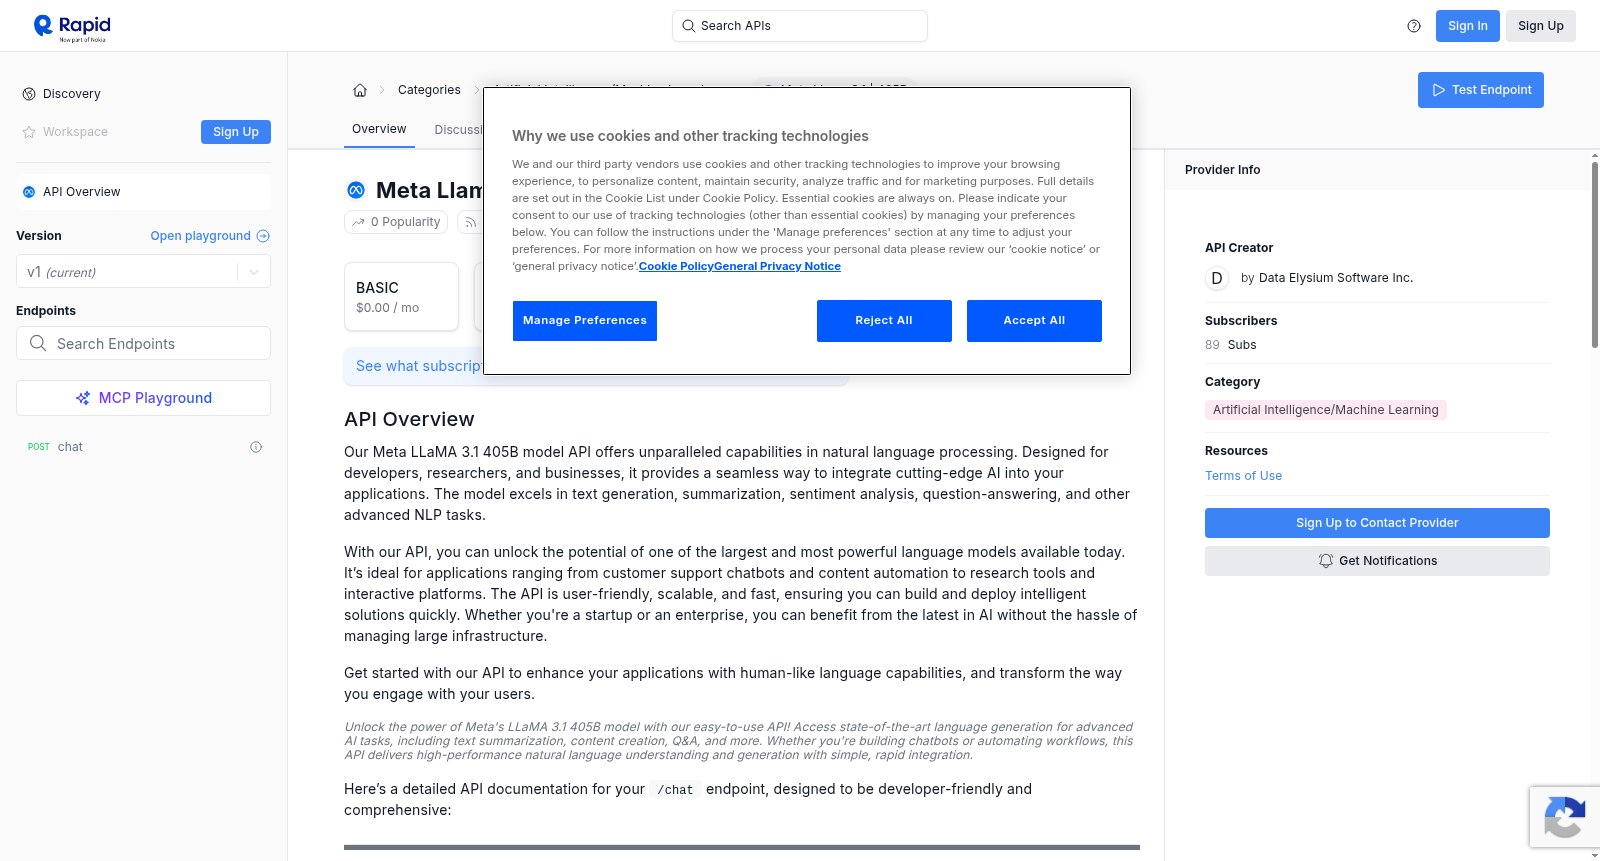The height and width of the screenshot is (861, 1600).
Task: Click the Meta logo beside the API title
Action: click(356, 190)
